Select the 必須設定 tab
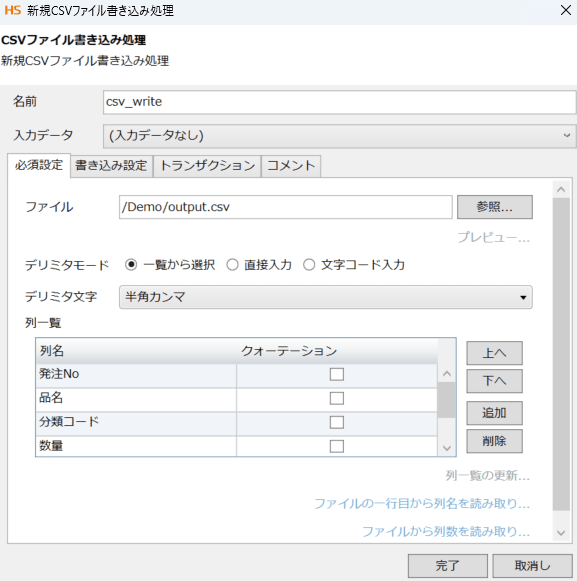The width and height of the screenshot is (577, 581). pyautogui.click(x=39, y=165)
